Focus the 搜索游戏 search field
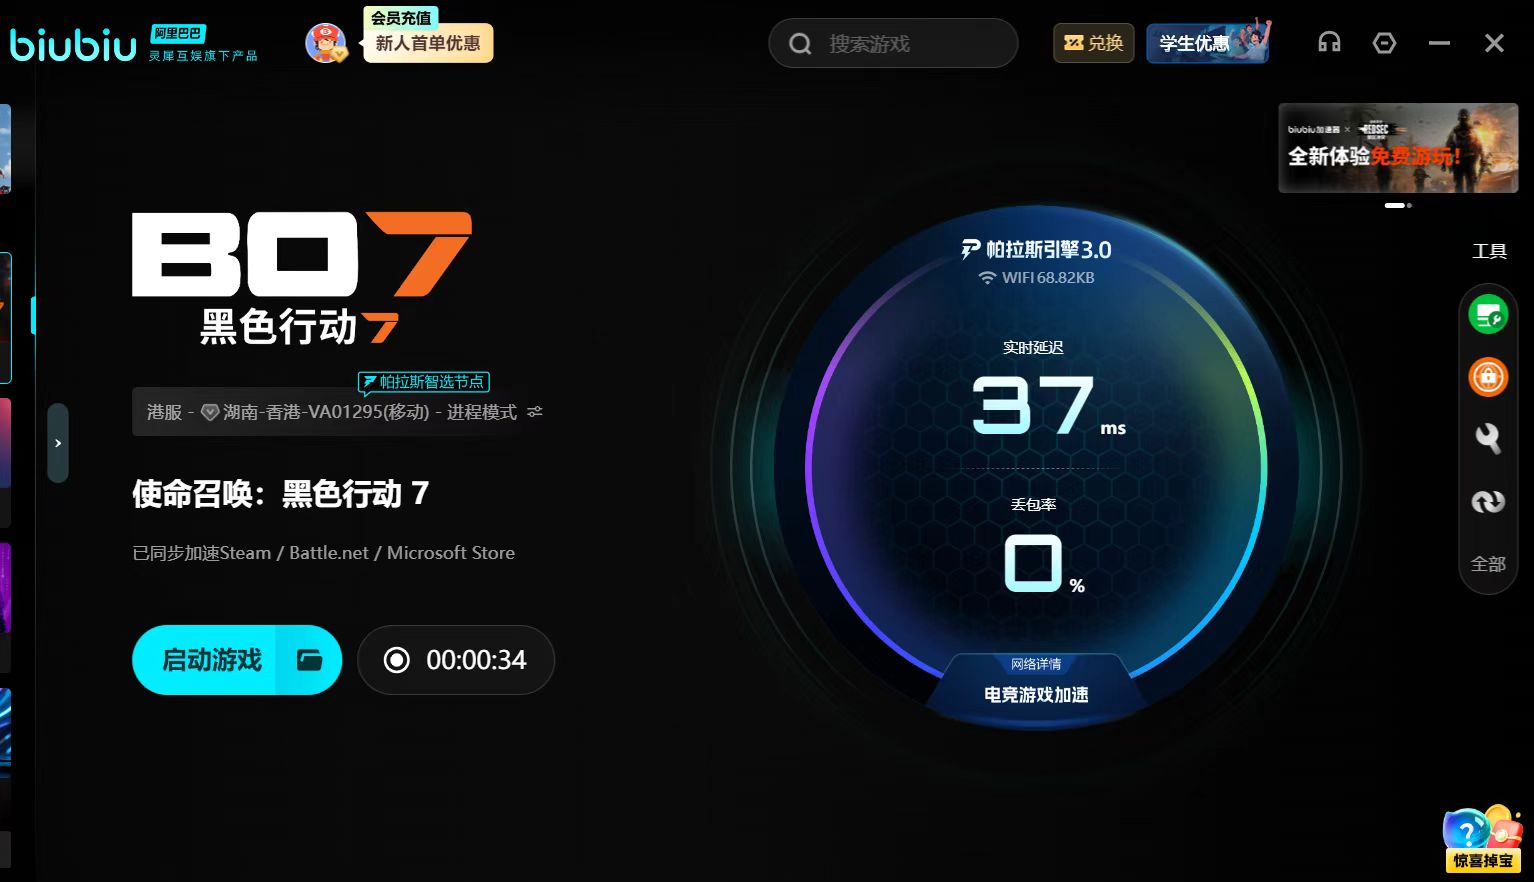Screen dimensions: 1534x882 (x=893, y=44)
